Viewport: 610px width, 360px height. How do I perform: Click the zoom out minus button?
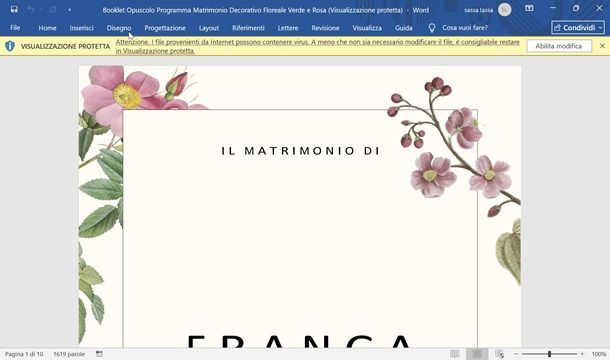[x=516, y=354]
